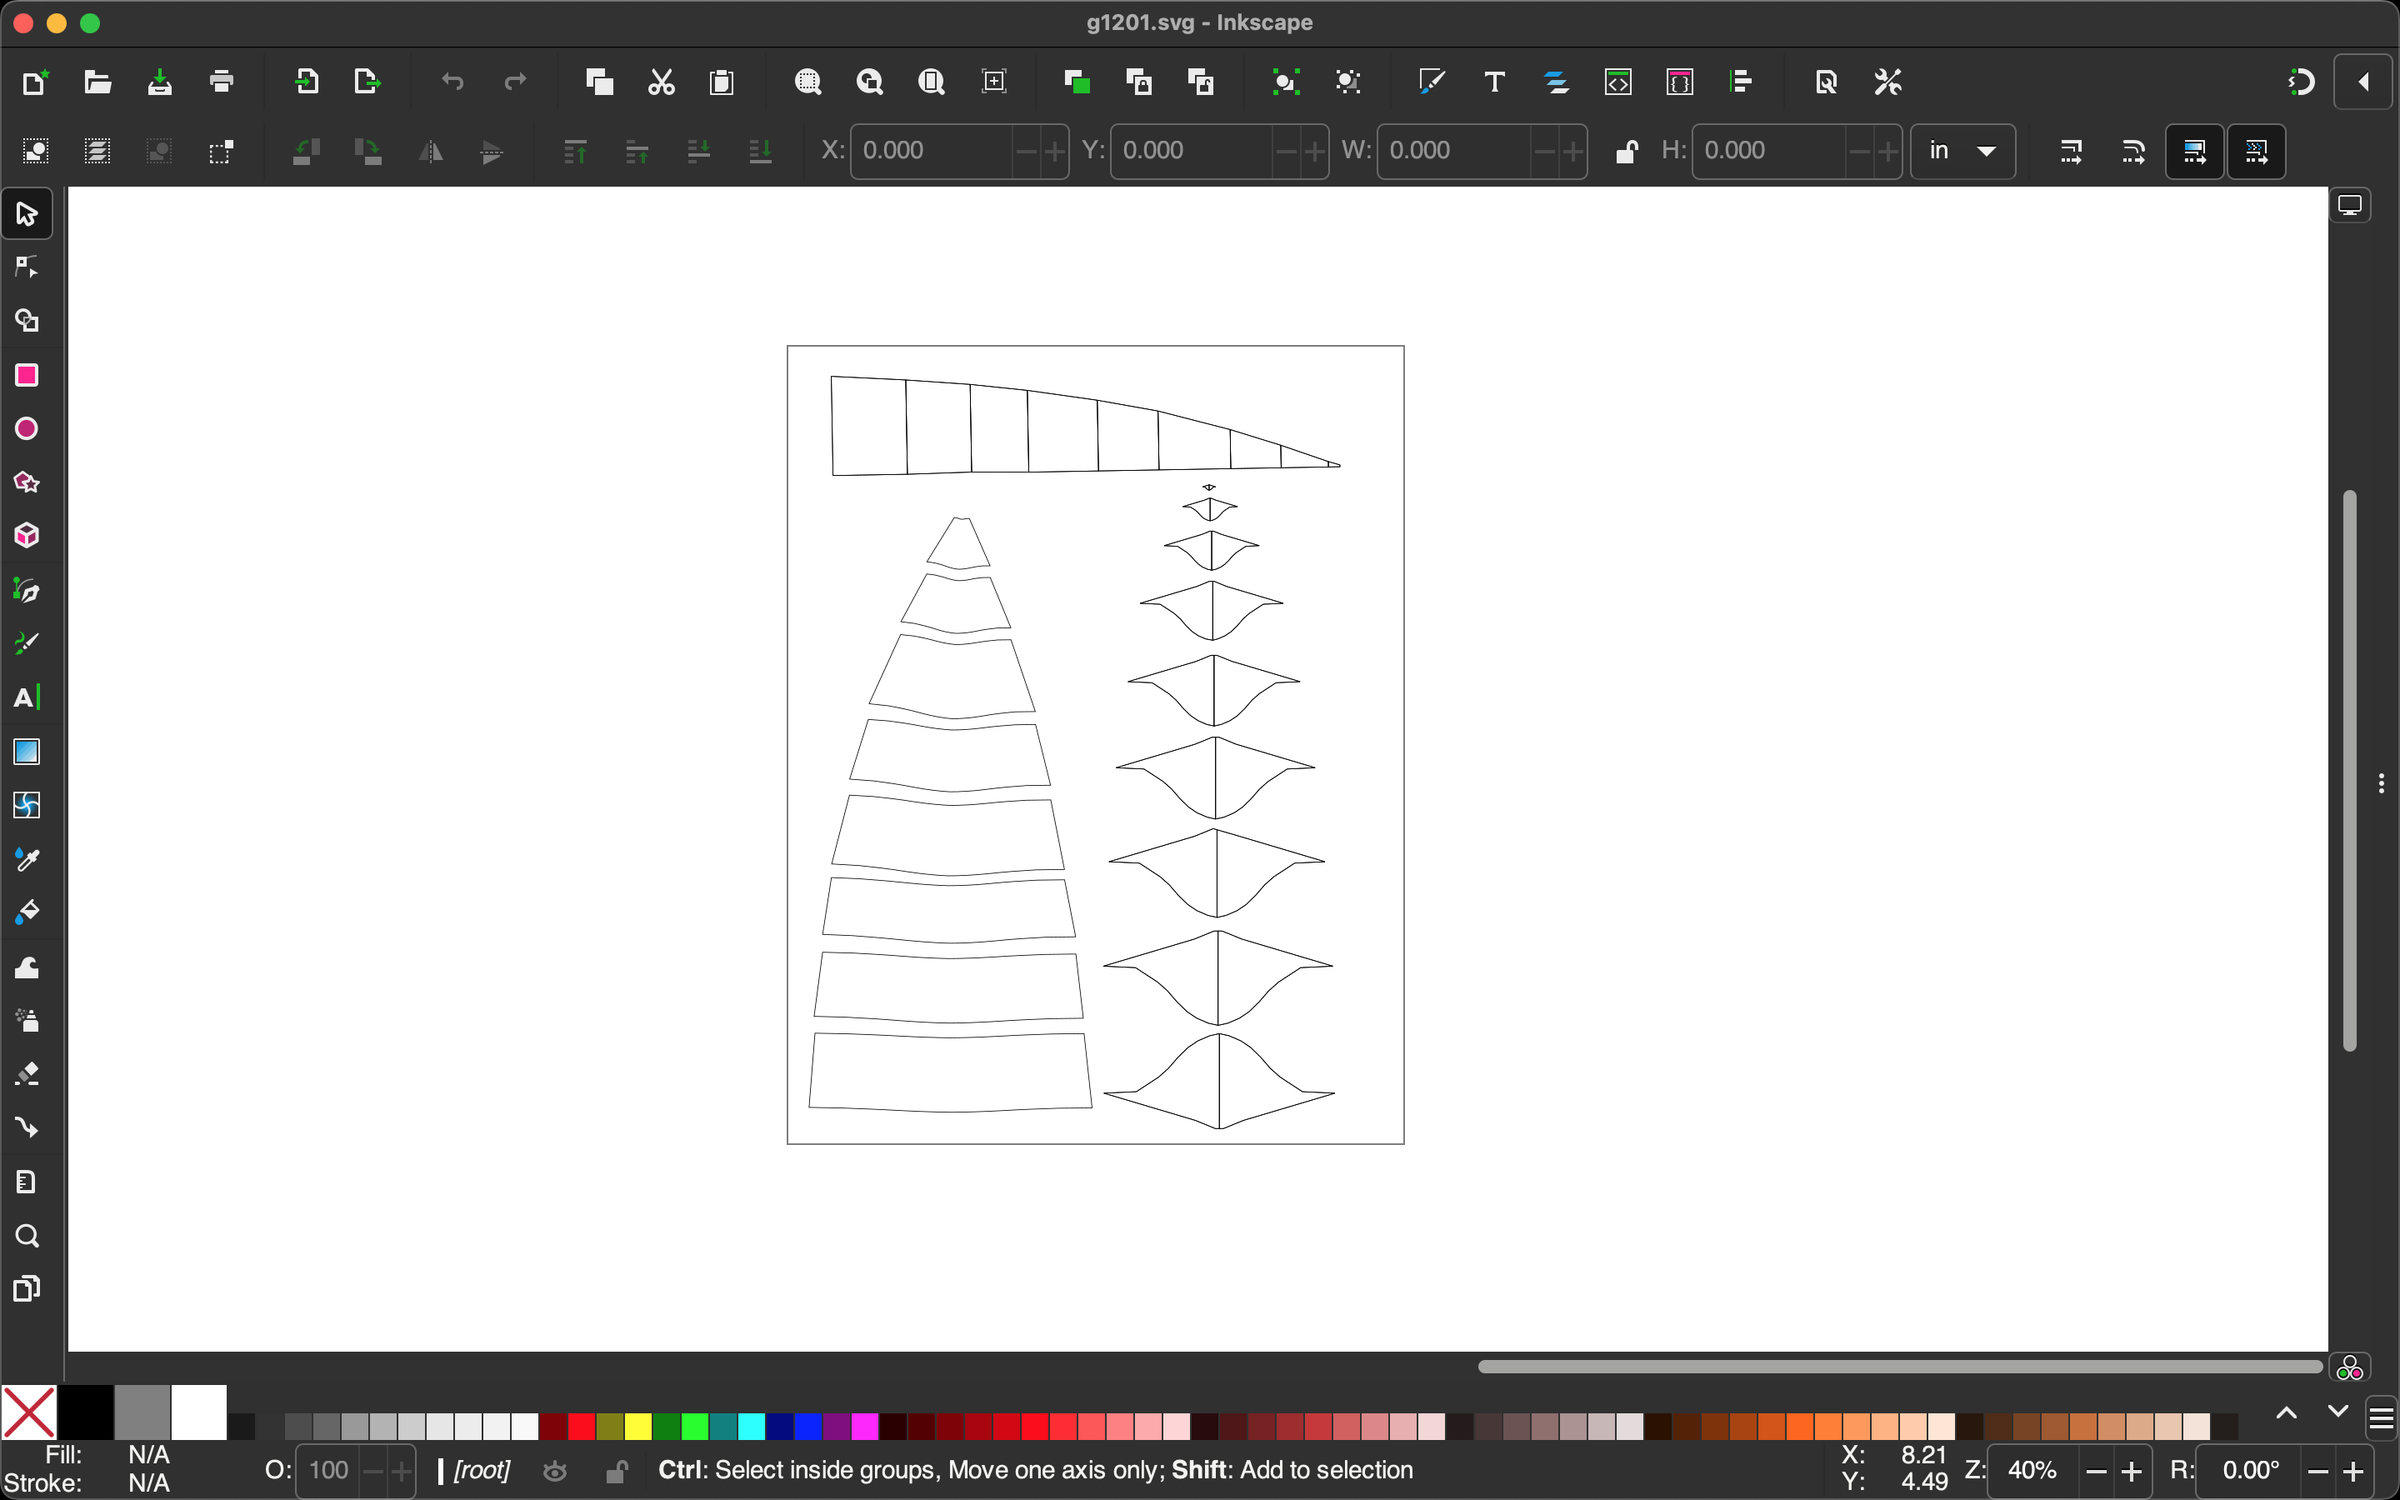Pick the Star tool
The width and height of the screenshot is (2400, 1500).
coord(27,482)
